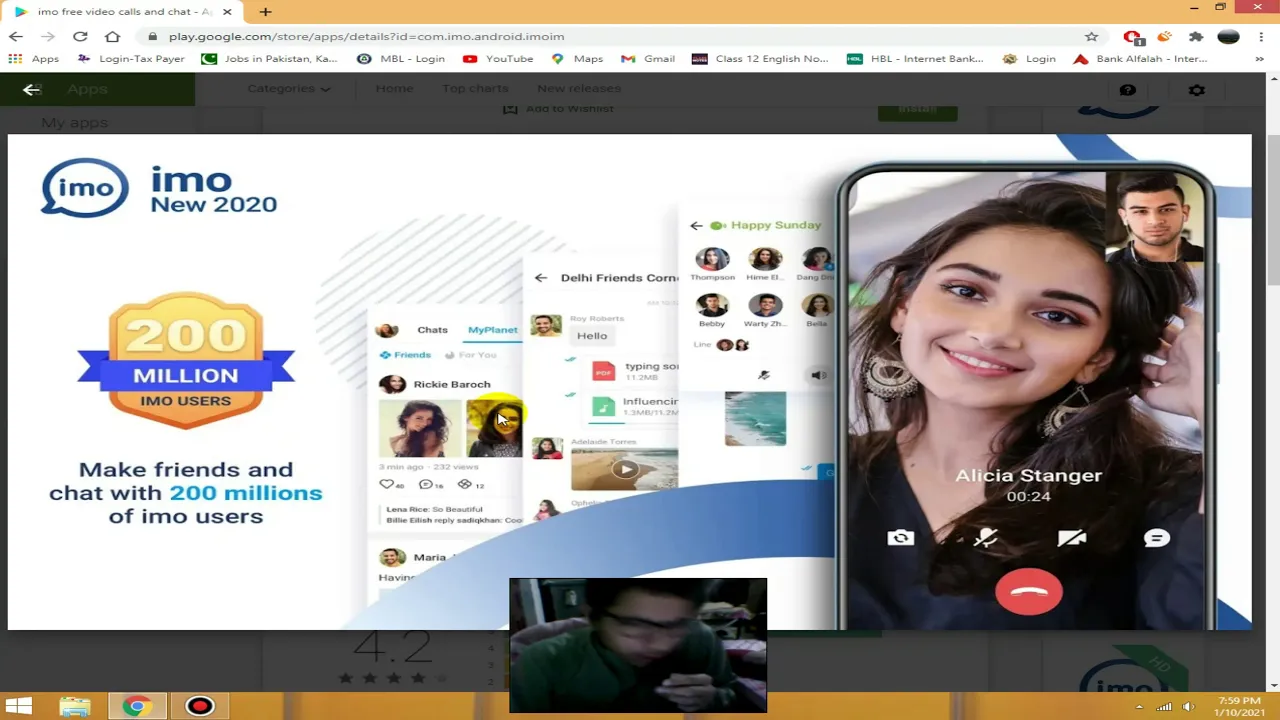1280x720 pixels.
Task: Expand the Categories dropdown
Action: coord(288,88)
